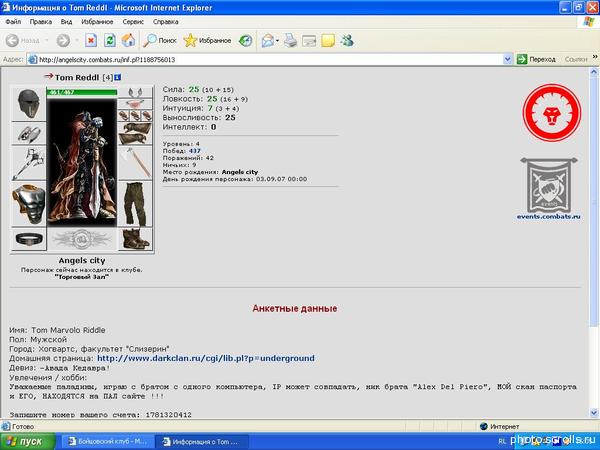Select the earrings equipment slot
Screen dimensions: 600x450
[x=135, y=93]
